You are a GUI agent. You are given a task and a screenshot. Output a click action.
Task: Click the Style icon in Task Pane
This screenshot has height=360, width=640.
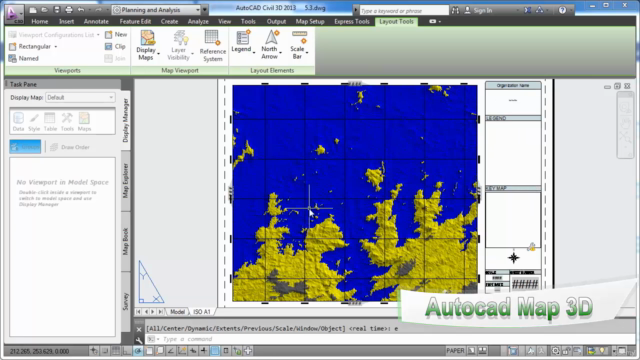point(34,122)
